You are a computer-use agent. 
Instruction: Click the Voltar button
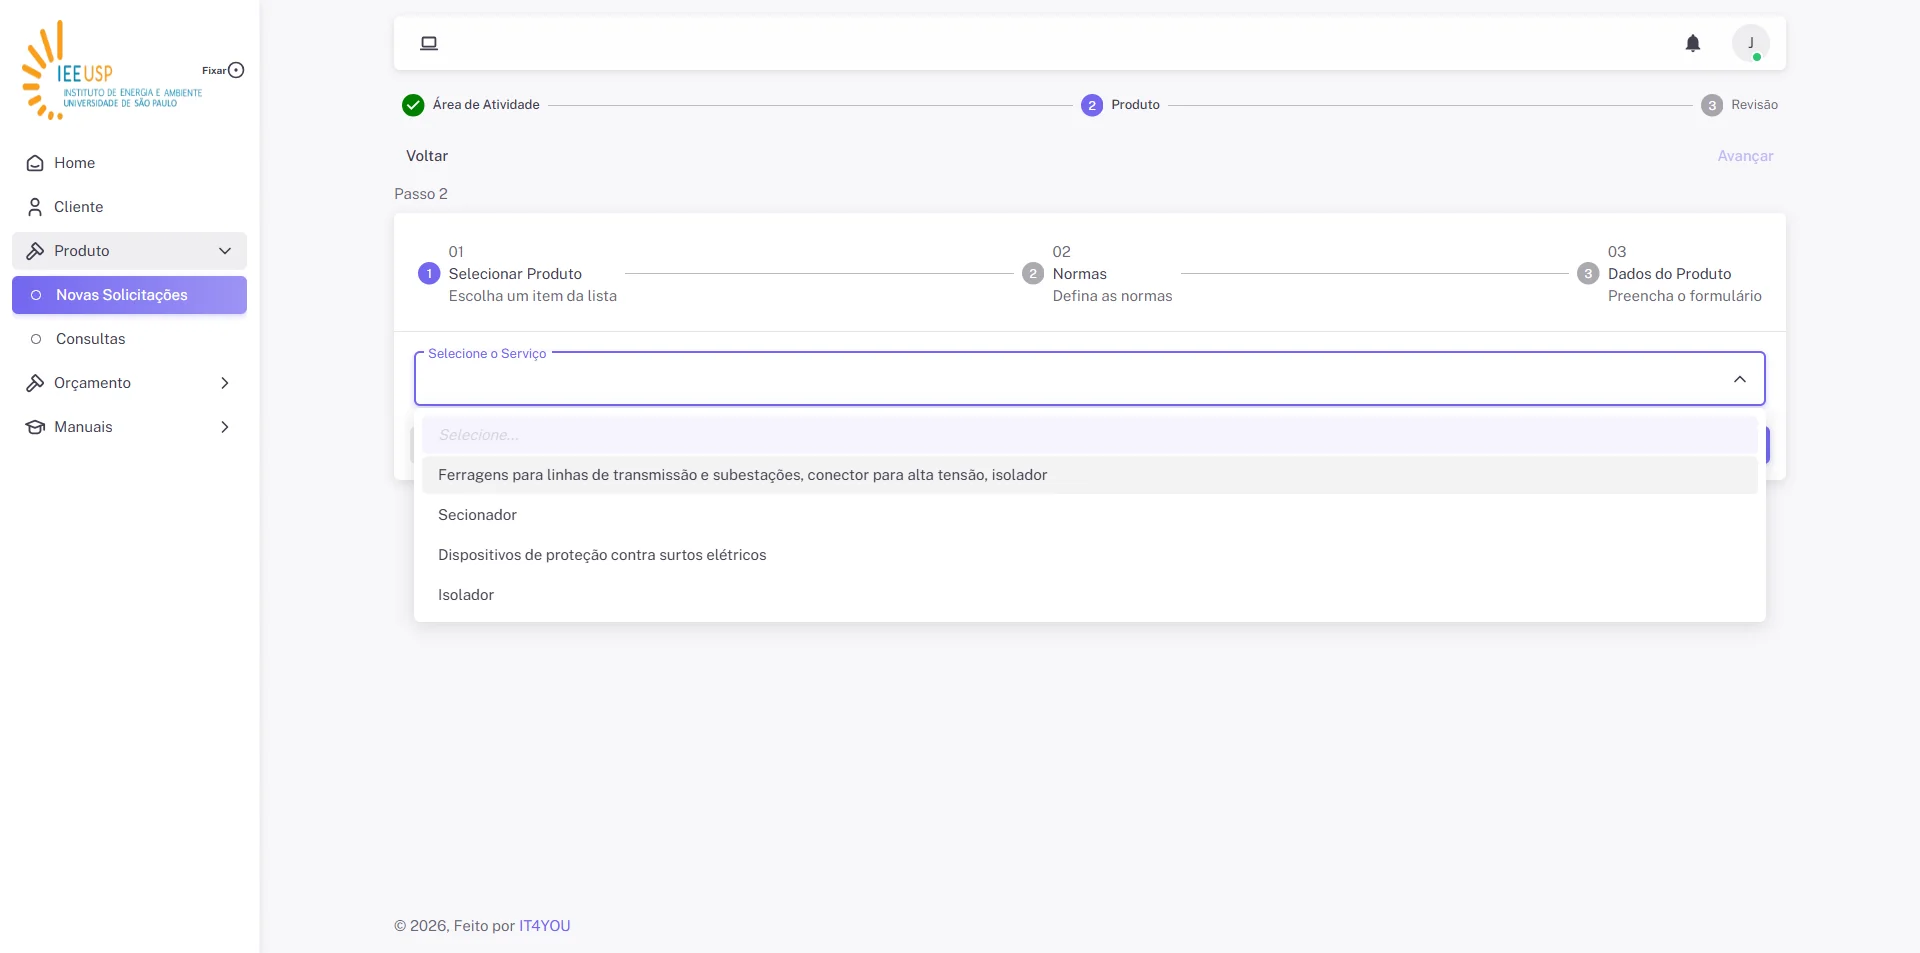pos(427,156)
